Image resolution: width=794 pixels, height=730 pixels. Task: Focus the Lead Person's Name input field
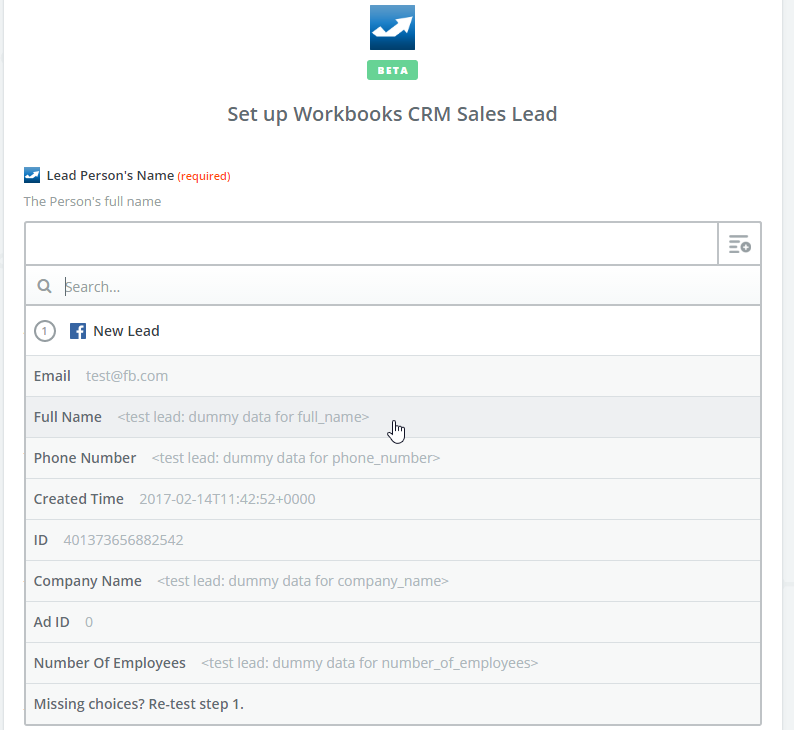371,244
